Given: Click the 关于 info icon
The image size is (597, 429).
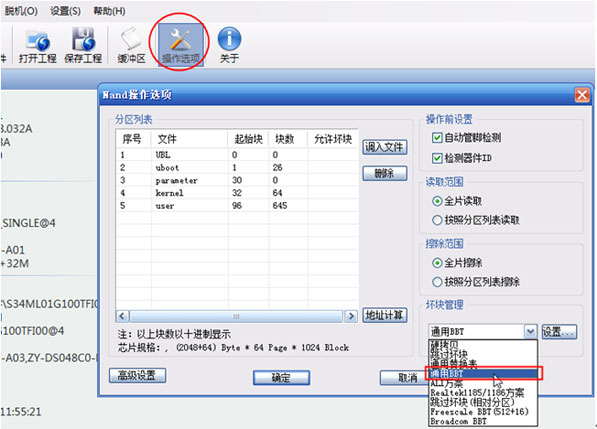Looking at the screenshot, I should tap(229, 46).
